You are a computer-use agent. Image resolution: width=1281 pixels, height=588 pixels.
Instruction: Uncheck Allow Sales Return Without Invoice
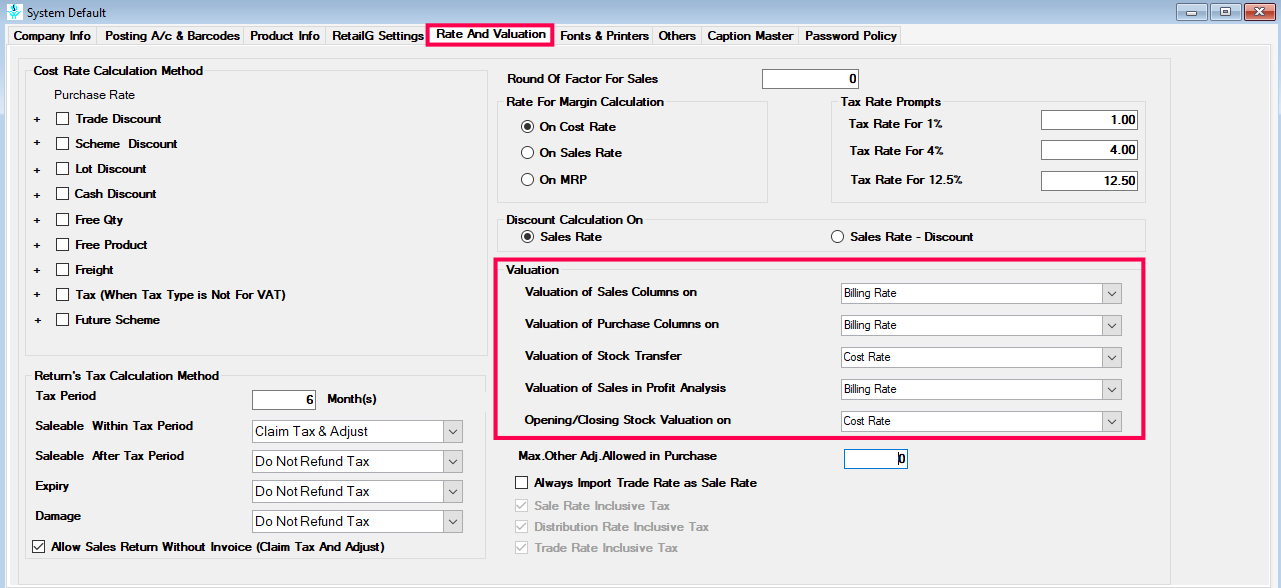[x=39, y=547]
